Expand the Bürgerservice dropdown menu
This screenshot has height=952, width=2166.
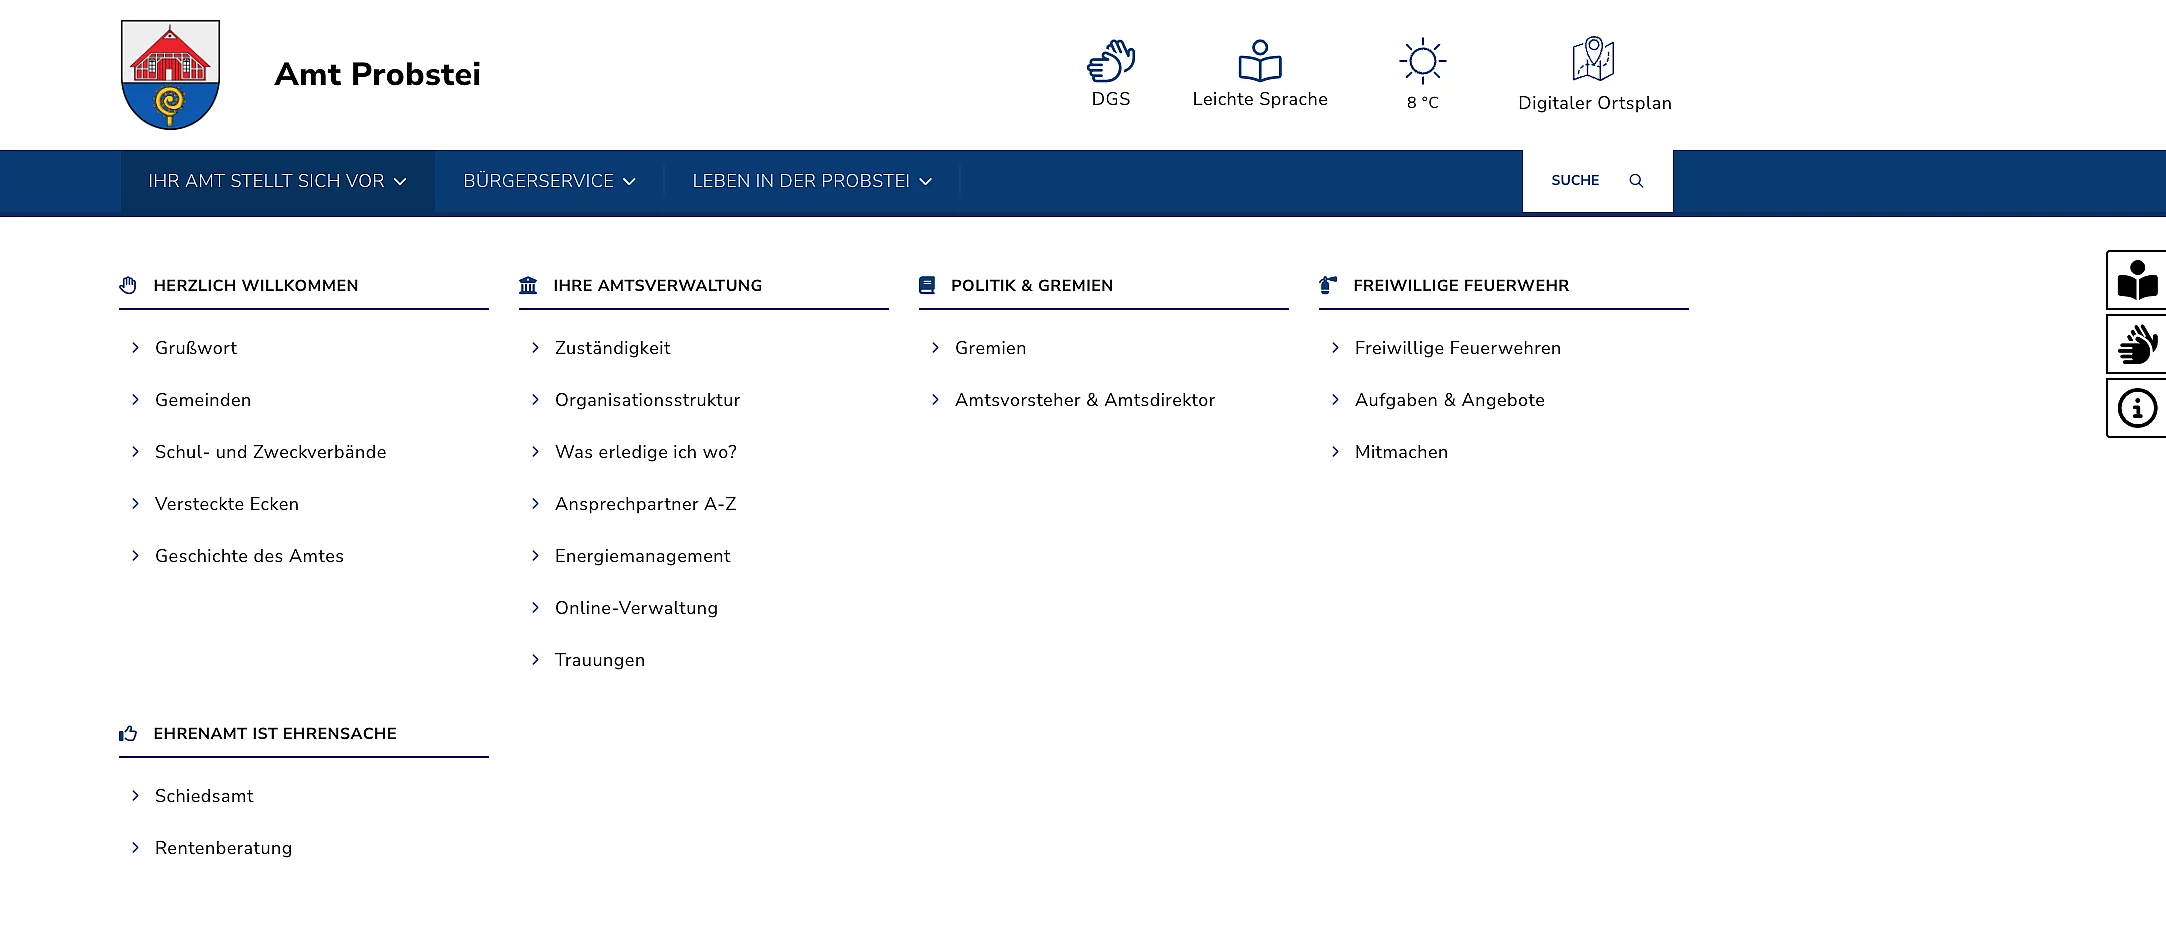549,181
